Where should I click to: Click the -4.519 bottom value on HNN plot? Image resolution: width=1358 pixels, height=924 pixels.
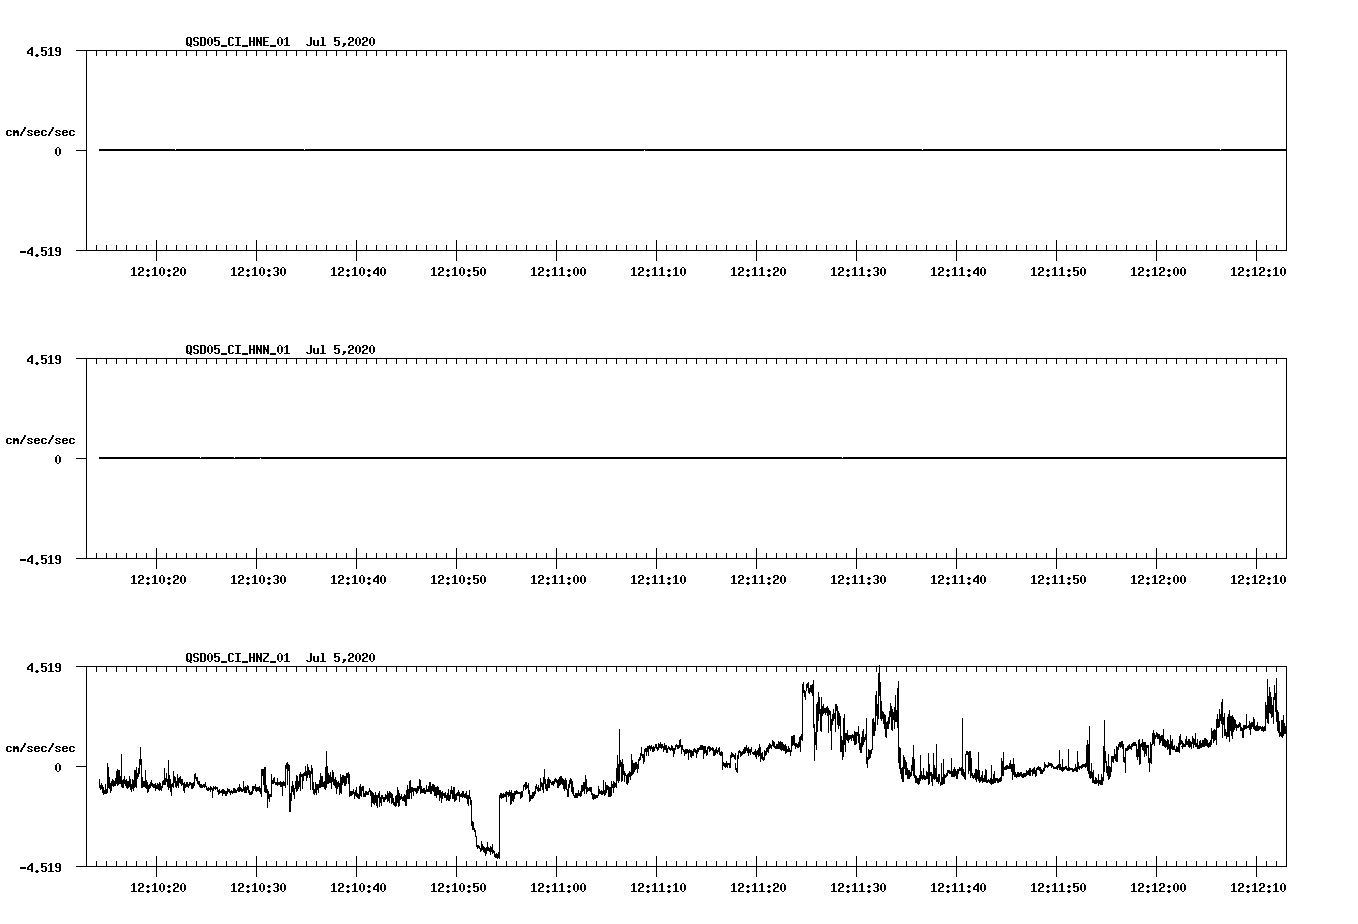(x=40, y=559)
